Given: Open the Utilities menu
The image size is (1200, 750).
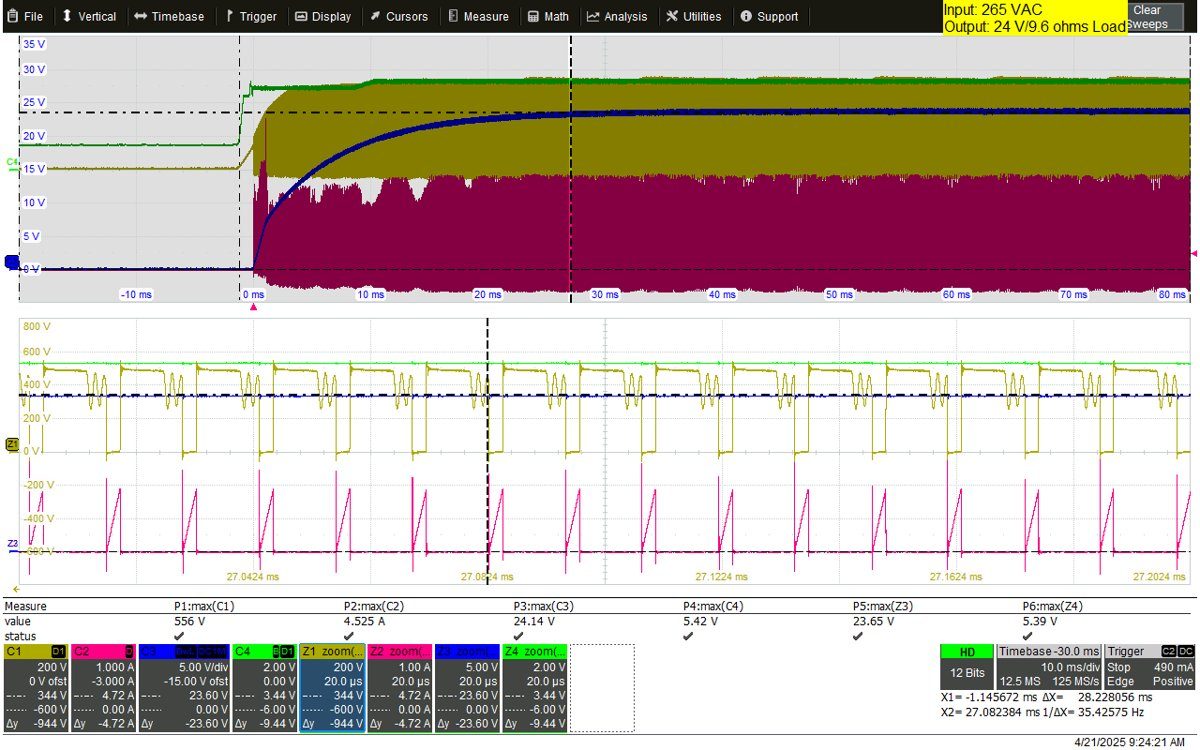Looking at the screenshot, I should pyautogui.click(x=693, y=16).
